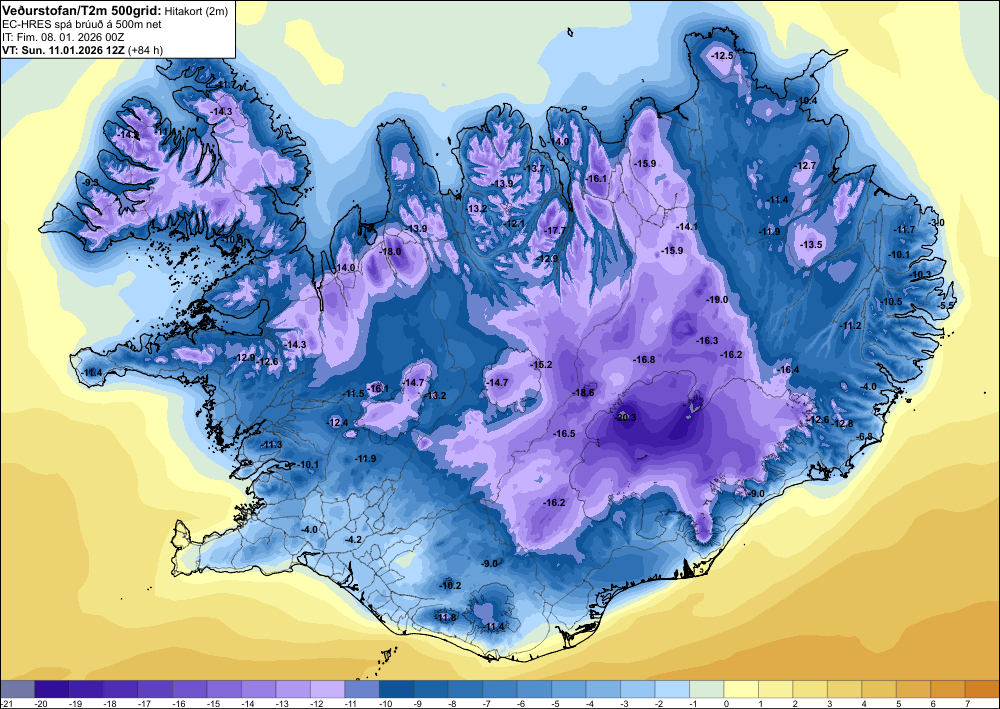Pick the legend color swatch labeled -20
Screen dimensions: 1000x709
52,689
